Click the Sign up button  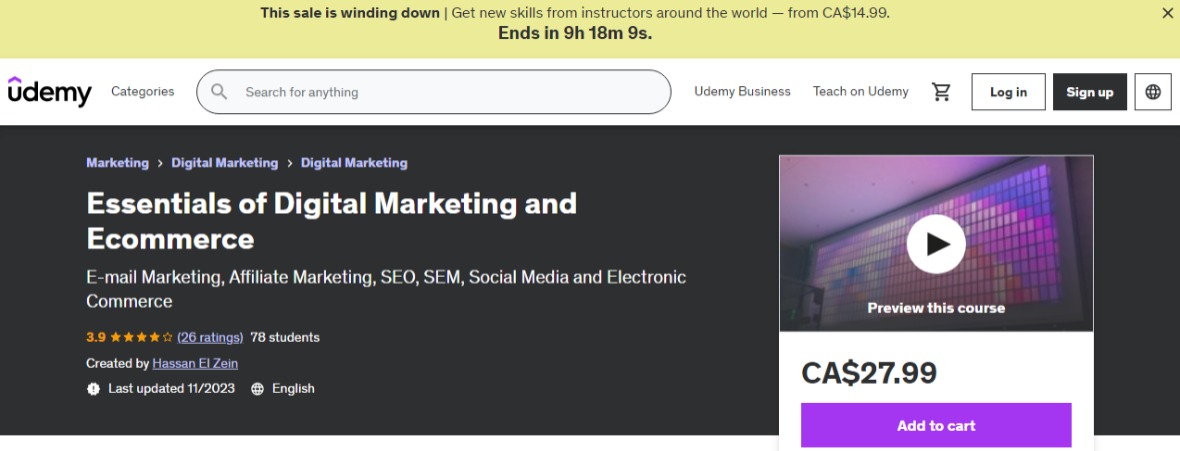(1089, 92)
